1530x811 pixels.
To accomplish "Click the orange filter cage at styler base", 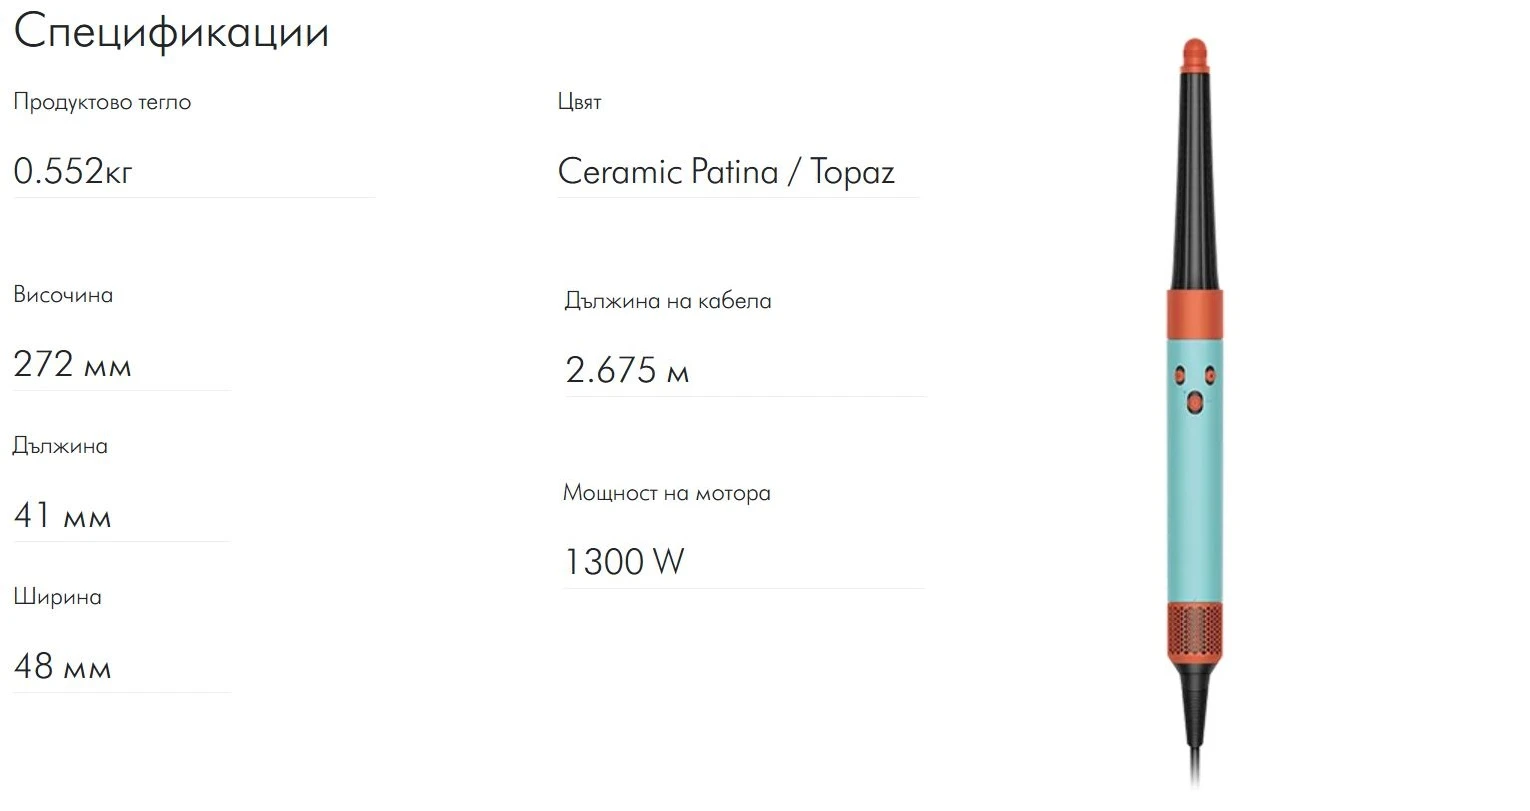I will [1194, 633].
